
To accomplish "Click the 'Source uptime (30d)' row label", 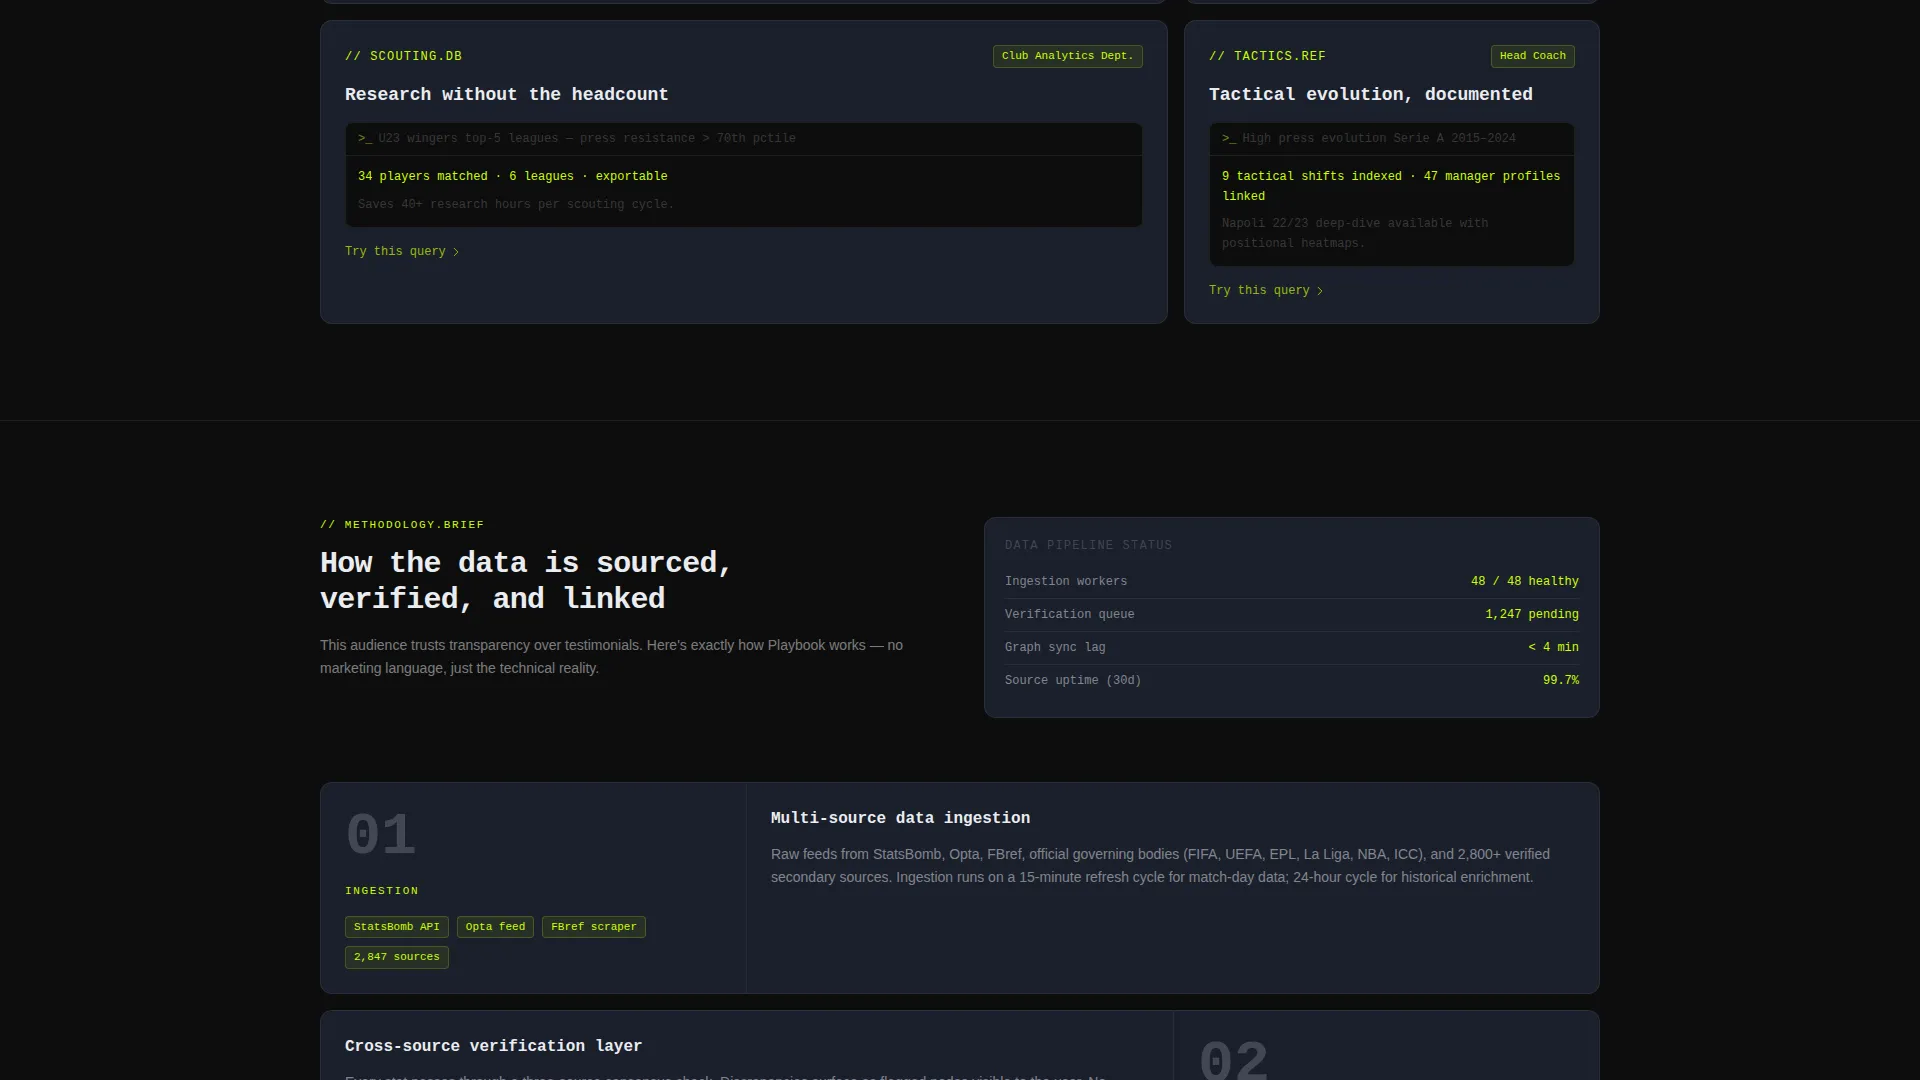I will [x=1073, y=680].
